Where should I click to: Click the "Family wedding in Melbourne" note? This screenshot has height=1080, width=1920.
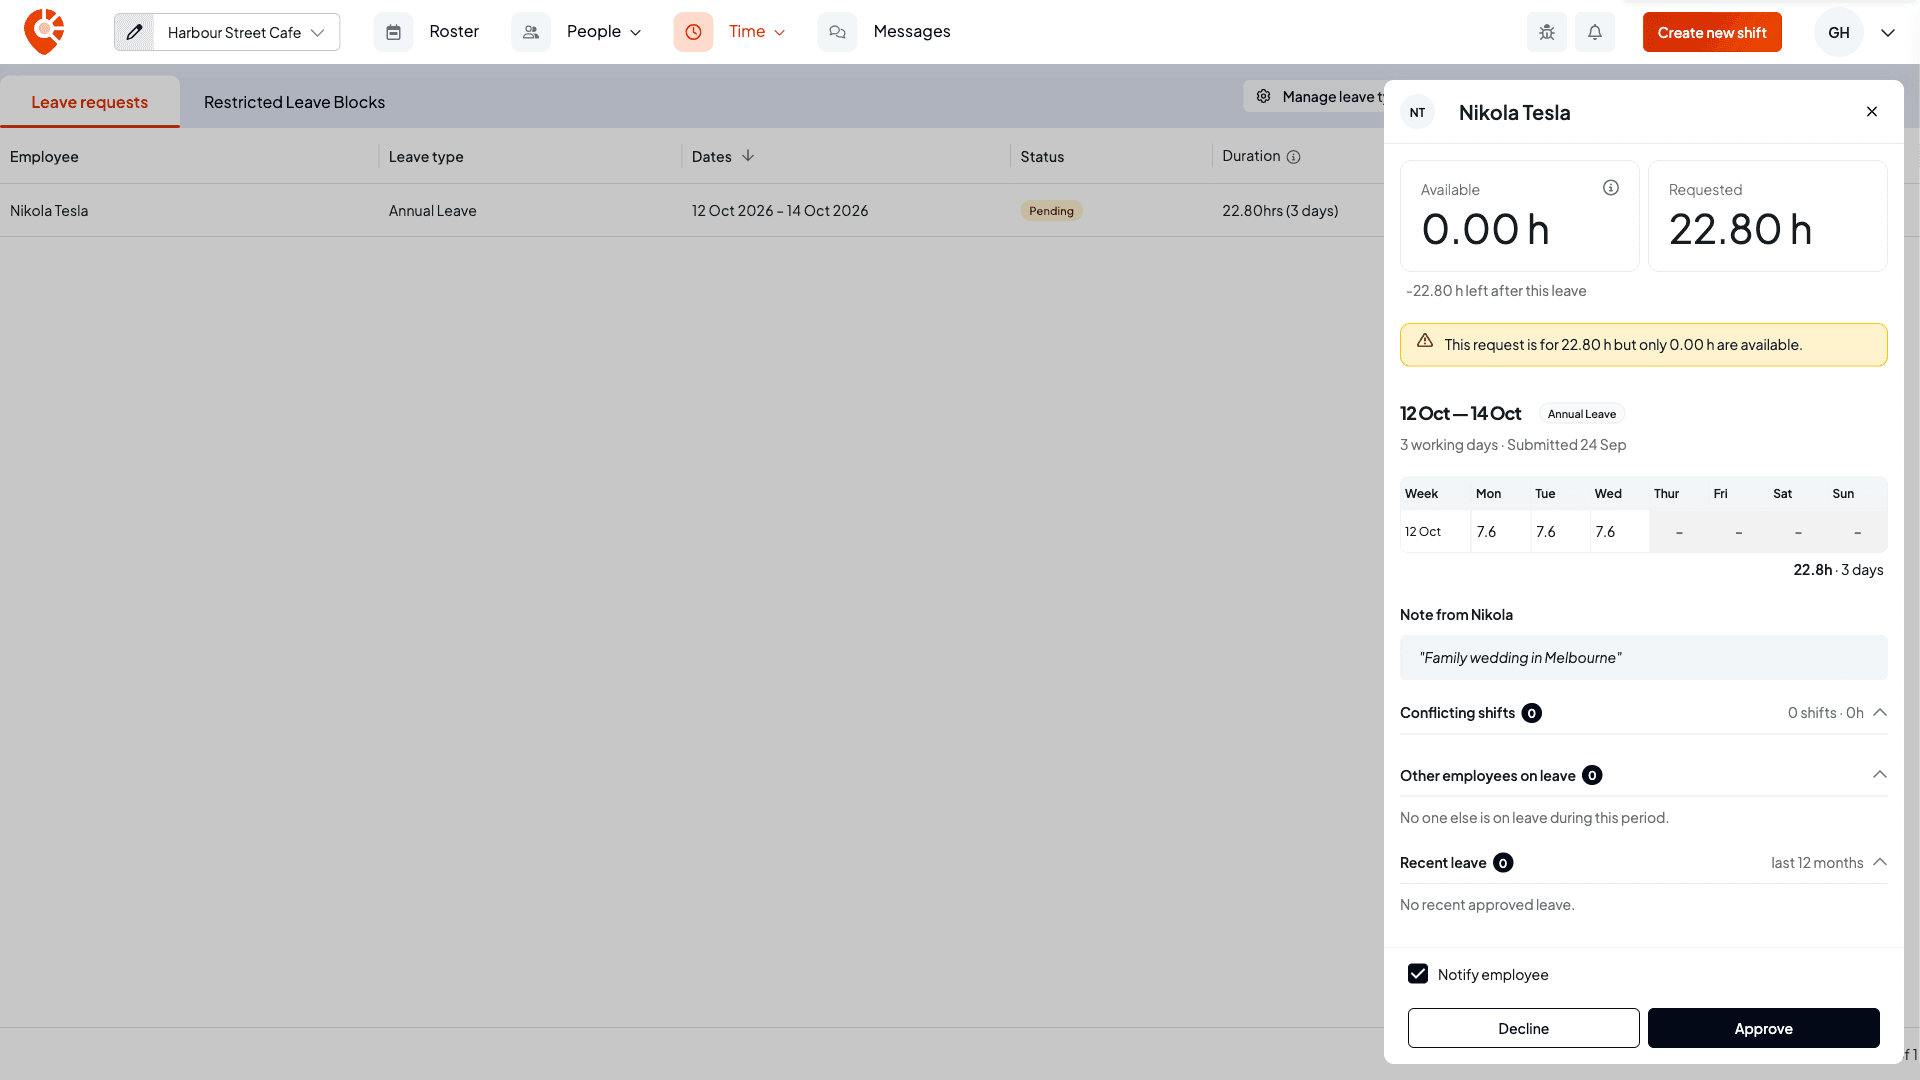pos(1643,658)
